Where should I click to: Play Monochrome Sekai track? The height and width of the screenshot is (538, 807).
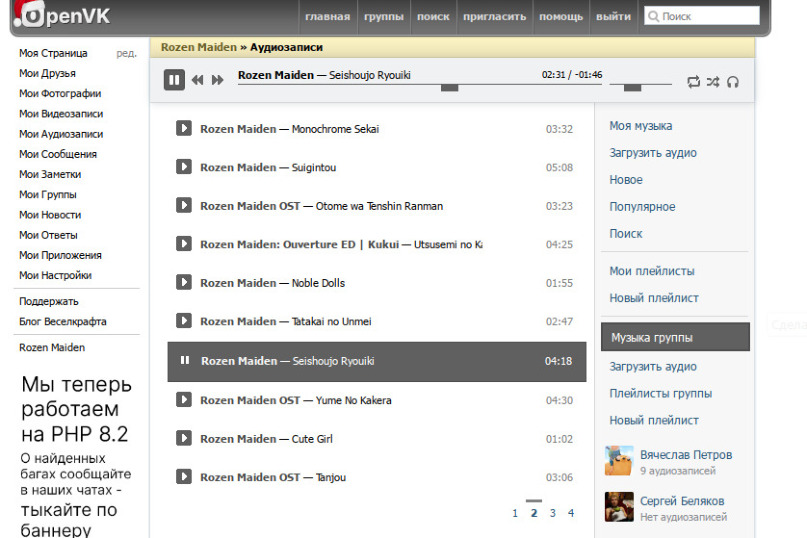click(x=184, y=128)
